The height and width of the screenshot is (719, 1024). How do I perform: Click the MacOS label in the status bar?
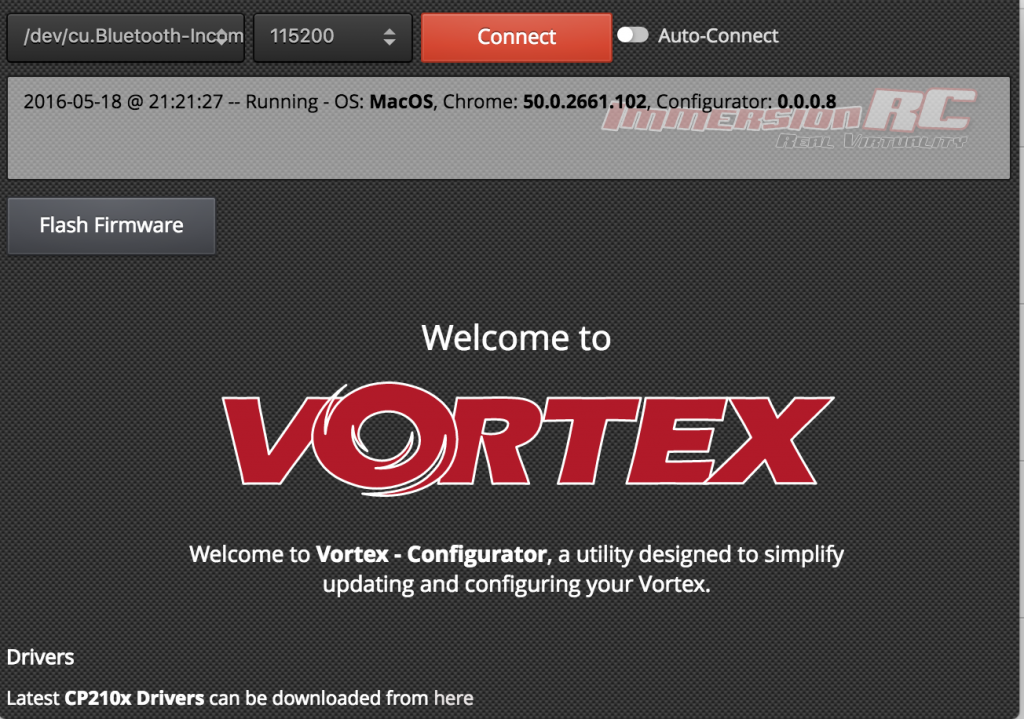(x=400, y=101)
